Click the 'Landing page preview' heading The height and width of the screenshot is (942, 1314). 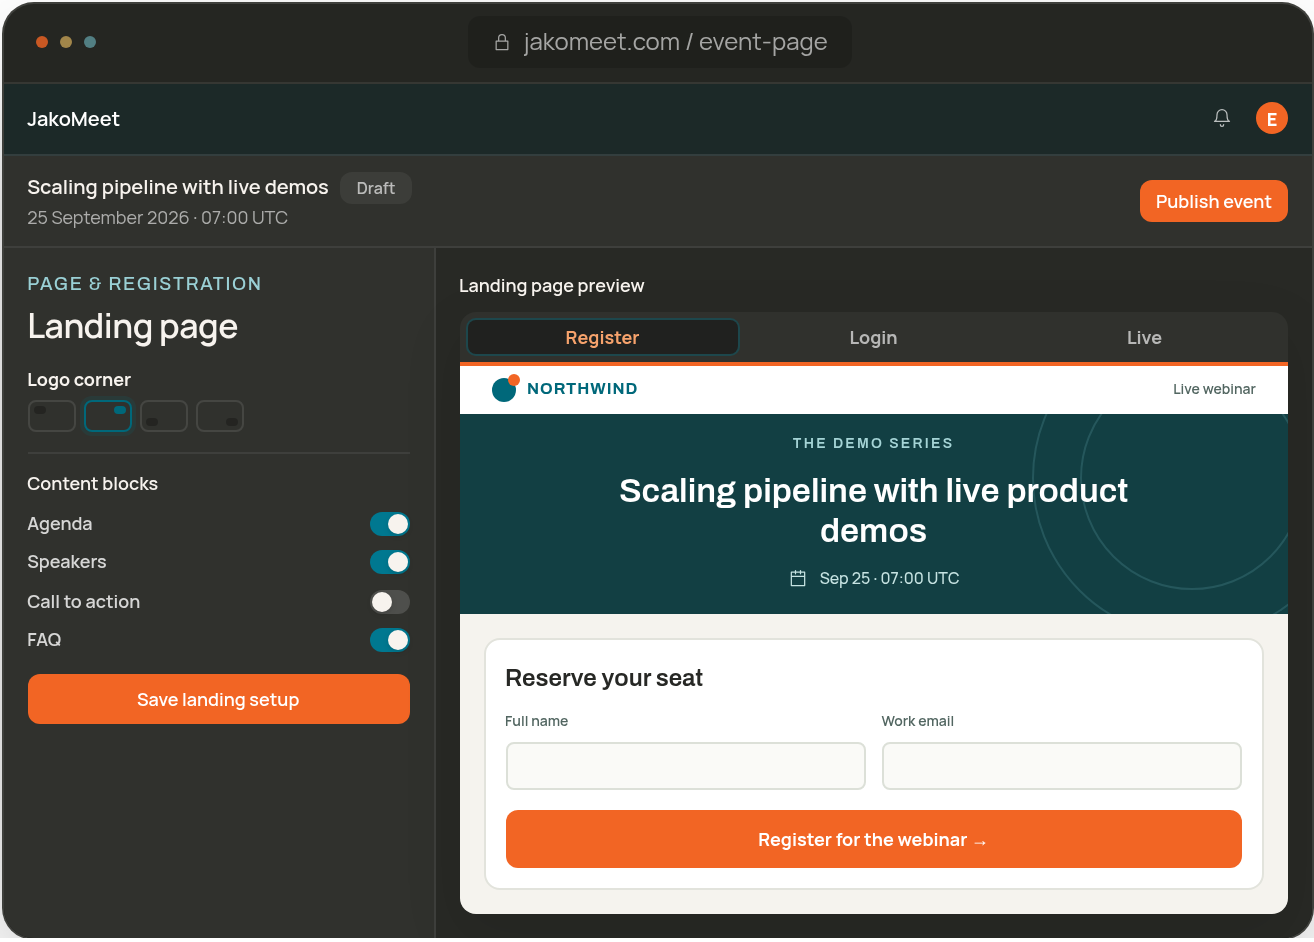[552, 286]
